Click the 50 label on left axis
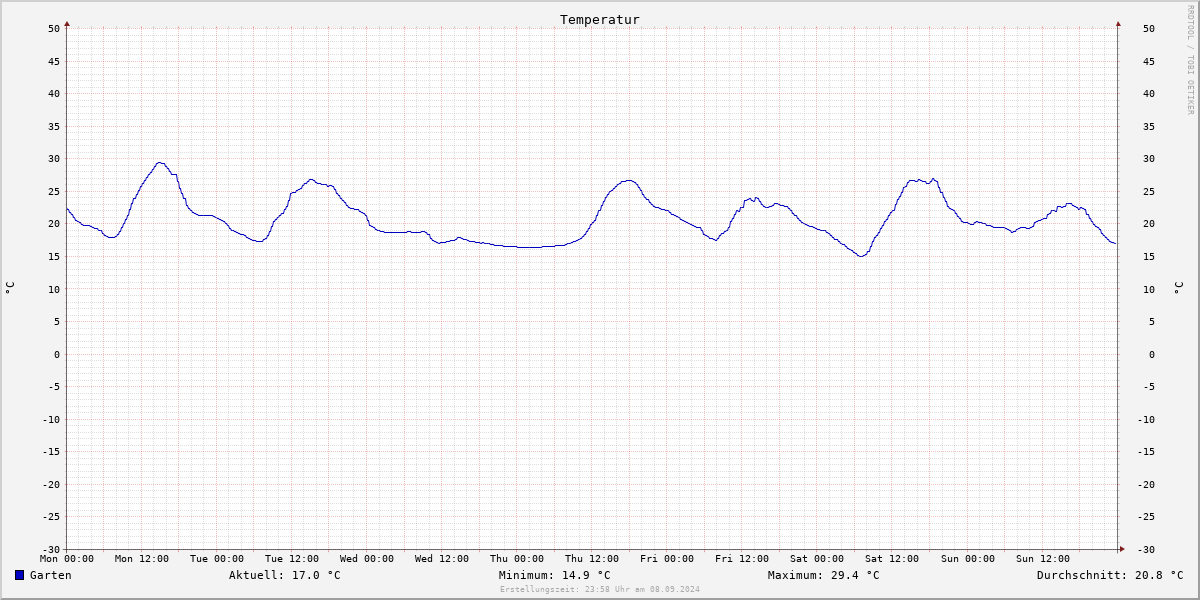Viewport: 1200px width, 600px height. pyautogui.click(x=55, y=29)
